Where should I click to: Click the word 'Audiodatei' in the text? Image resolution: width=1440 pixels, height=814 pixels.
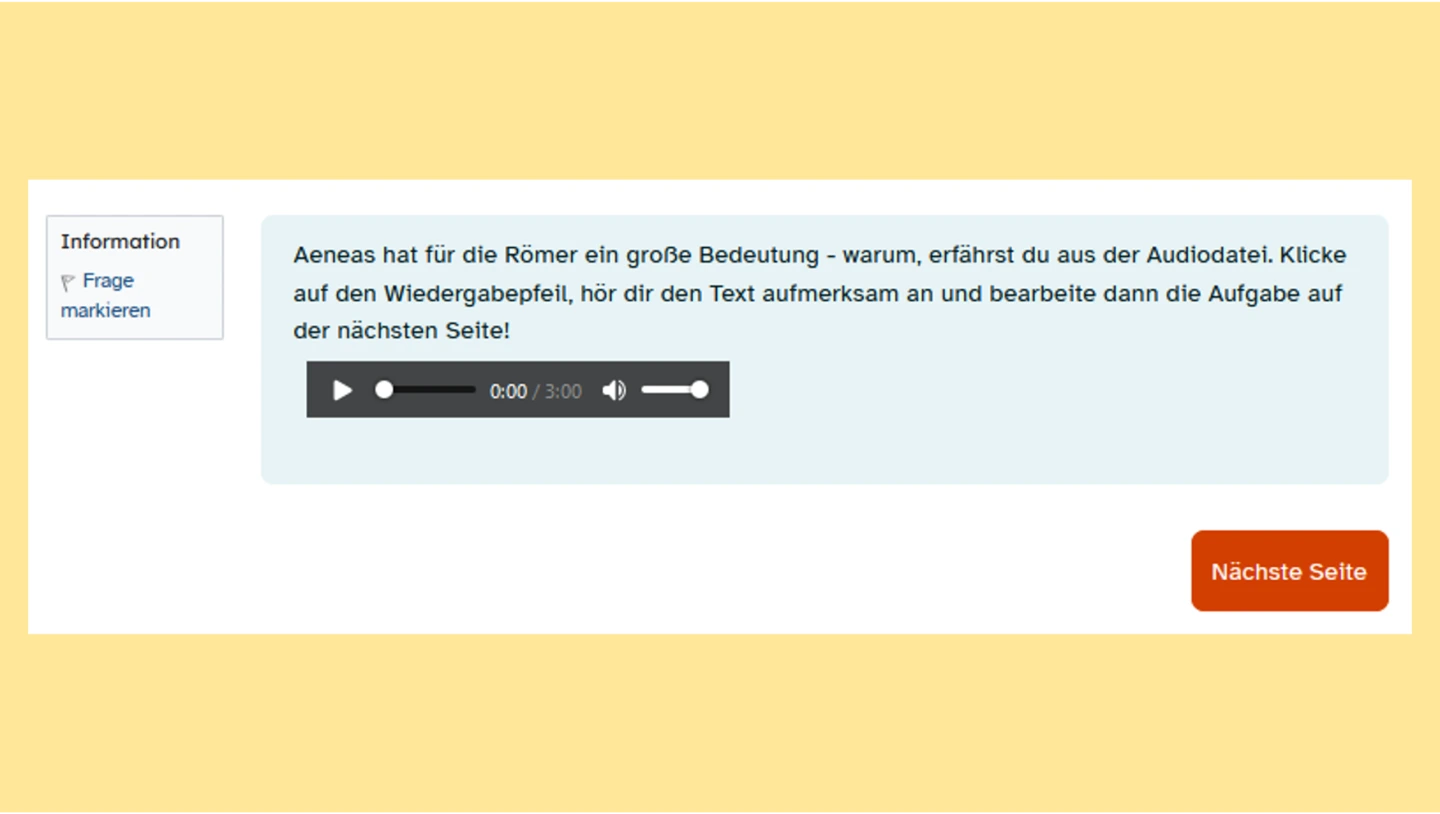(1208, 255)
